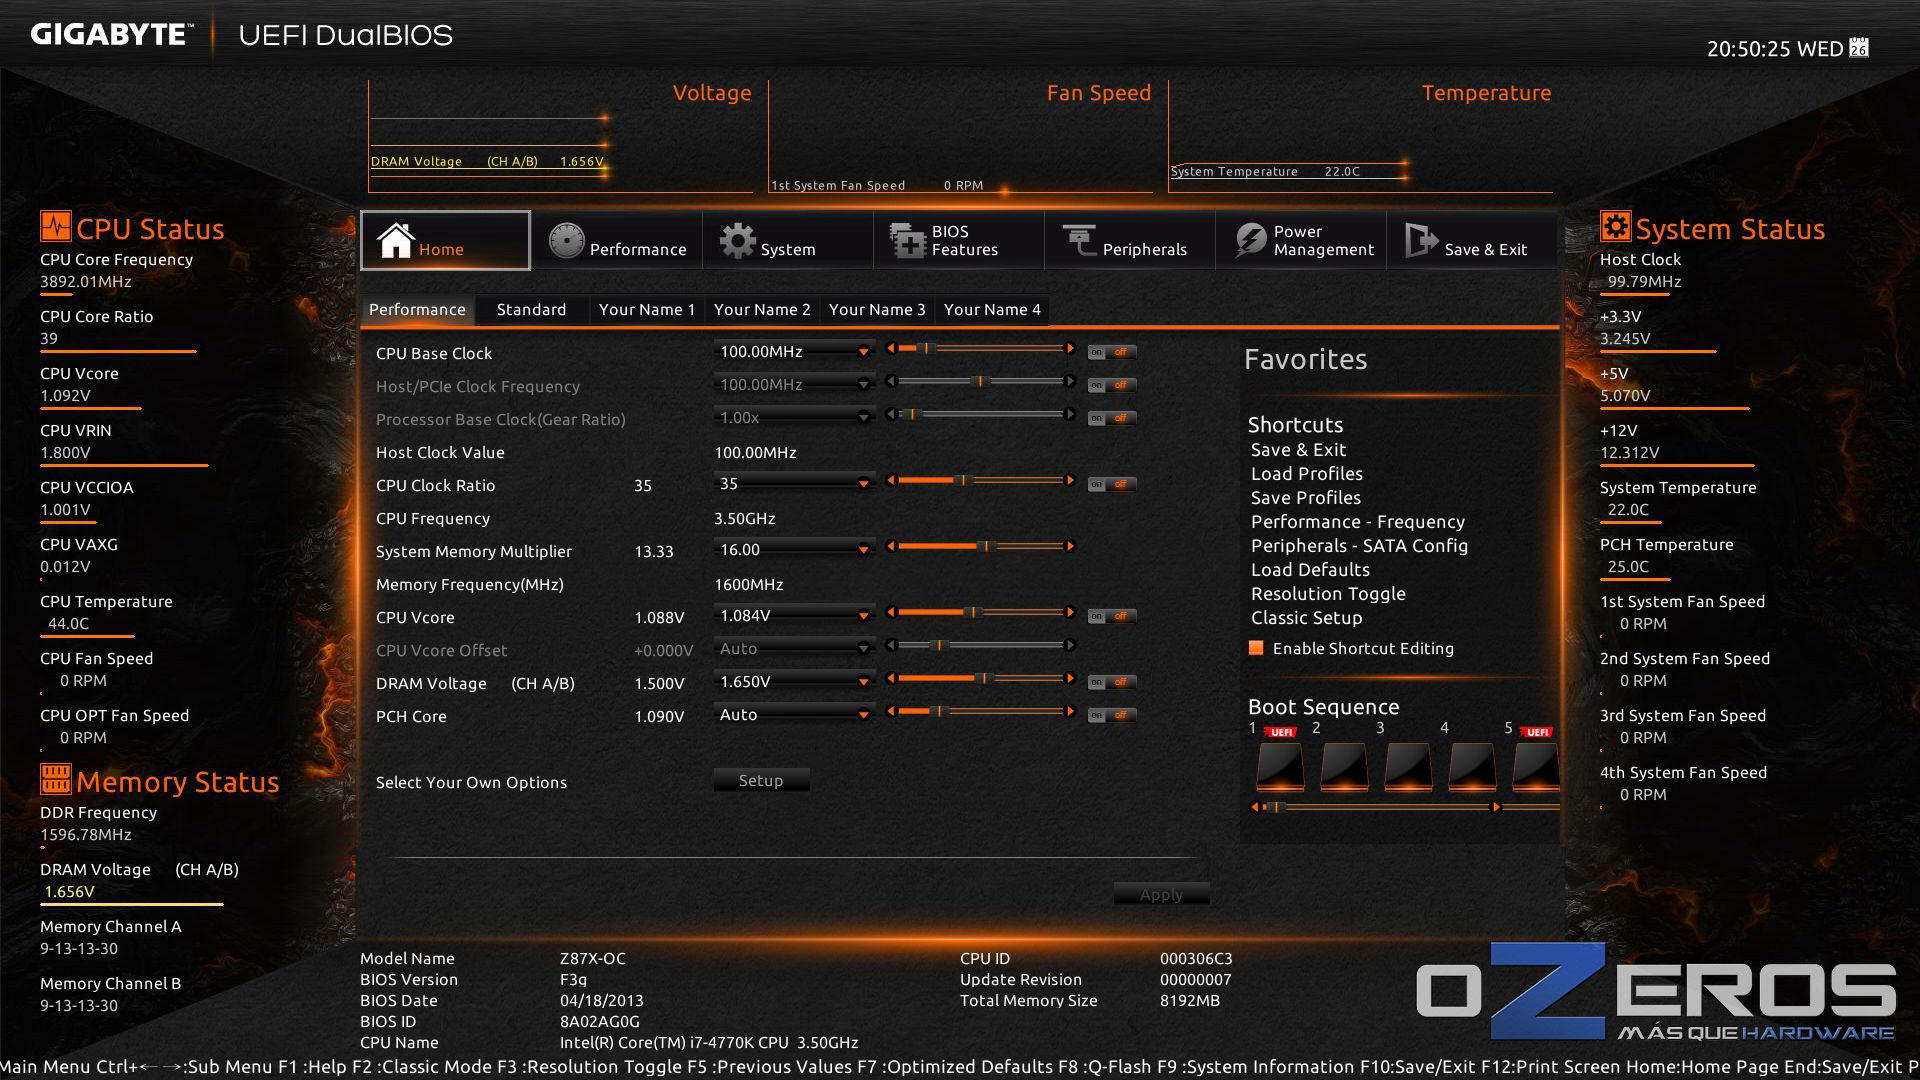
Task: Open the Peripherals icon menu
Action: tap(1080, 241)
